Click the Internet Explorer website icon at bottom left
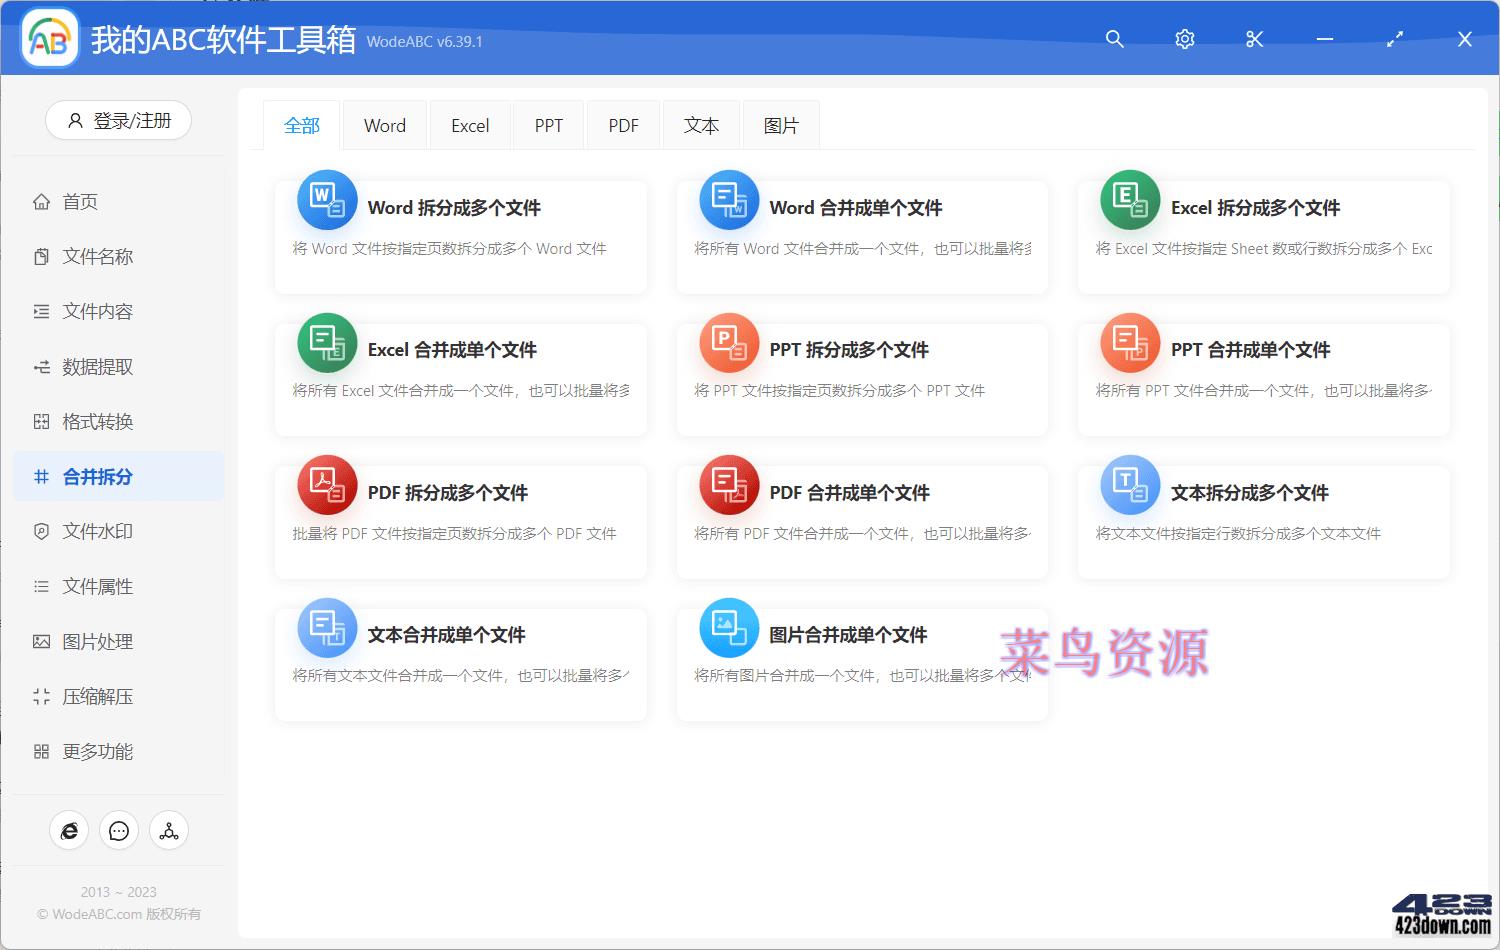 click(68, 830)
